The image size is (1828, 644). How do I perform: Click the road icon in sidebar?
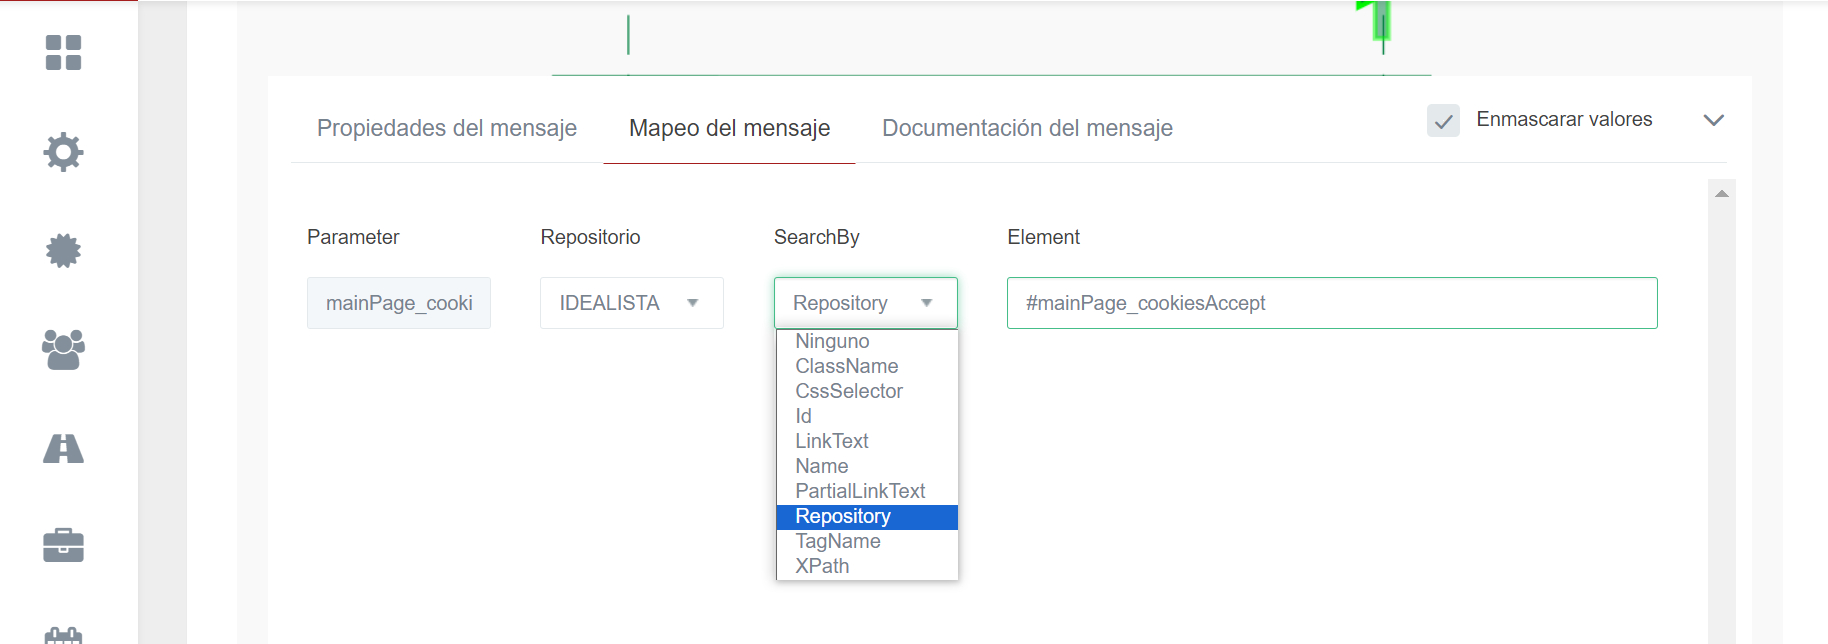click(x=63, y=448)
